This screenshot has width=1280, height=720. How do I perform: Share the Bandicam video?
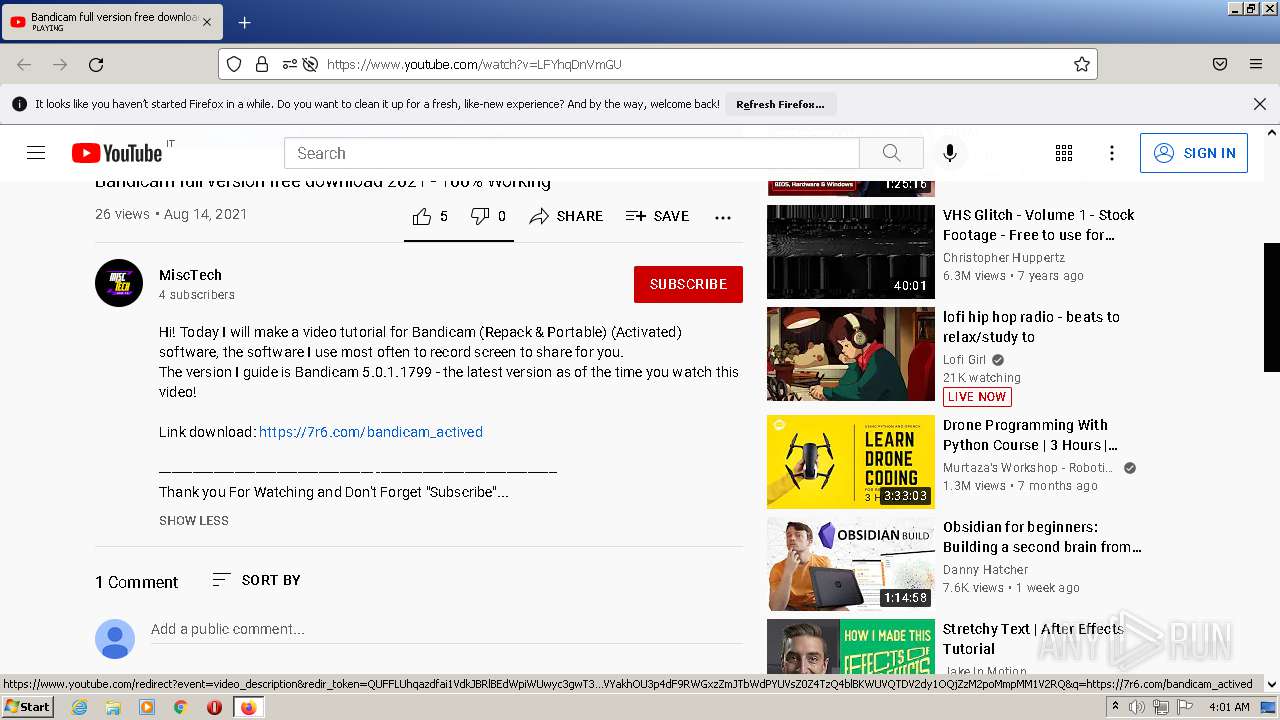tap(566, 216)
